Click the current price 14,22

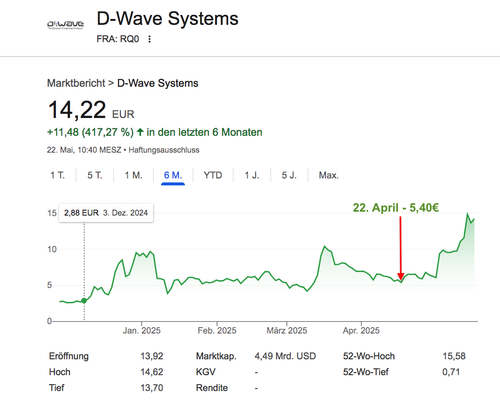tap(77, 110)
